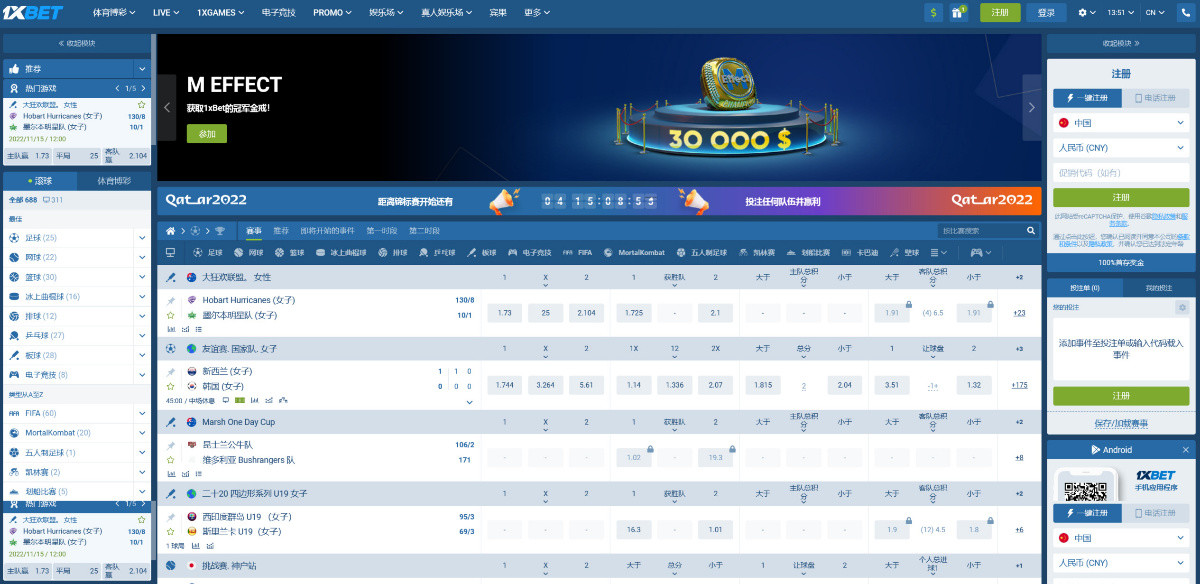Click the search magnifier in event search box
This screenshot has width=1200, height=584.
(x=1029, y=231)
